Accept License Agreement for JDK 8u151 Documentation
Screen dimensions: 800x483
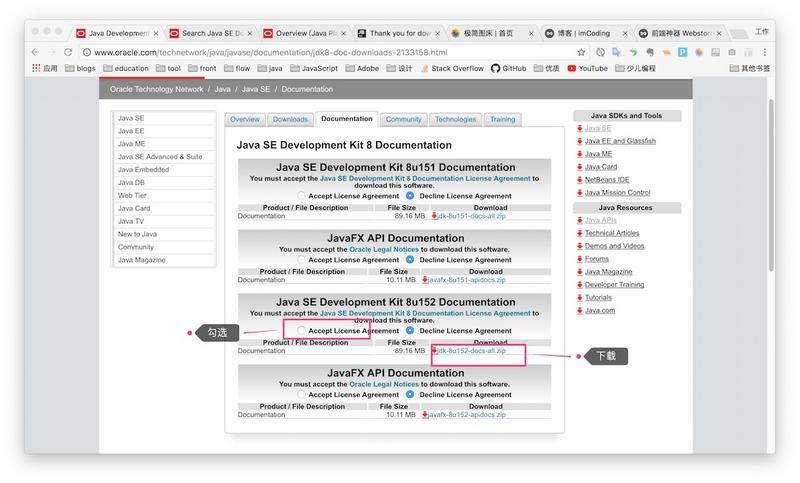[x=301, y=196]
